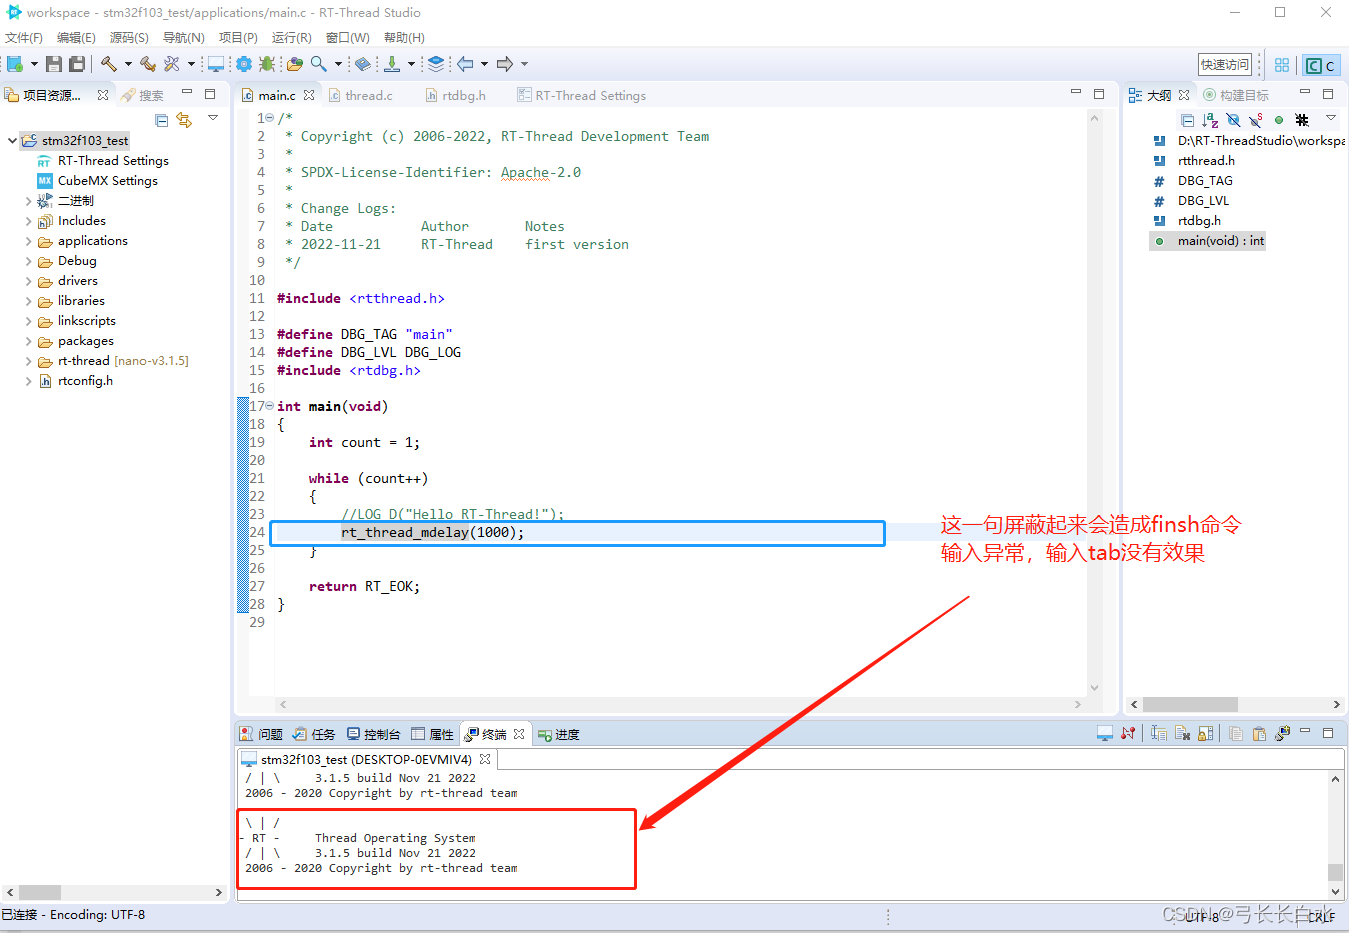Screen dimensions: 1349x933
Task: Toggle Link with Editor in the project explorer
Action: 184,120
